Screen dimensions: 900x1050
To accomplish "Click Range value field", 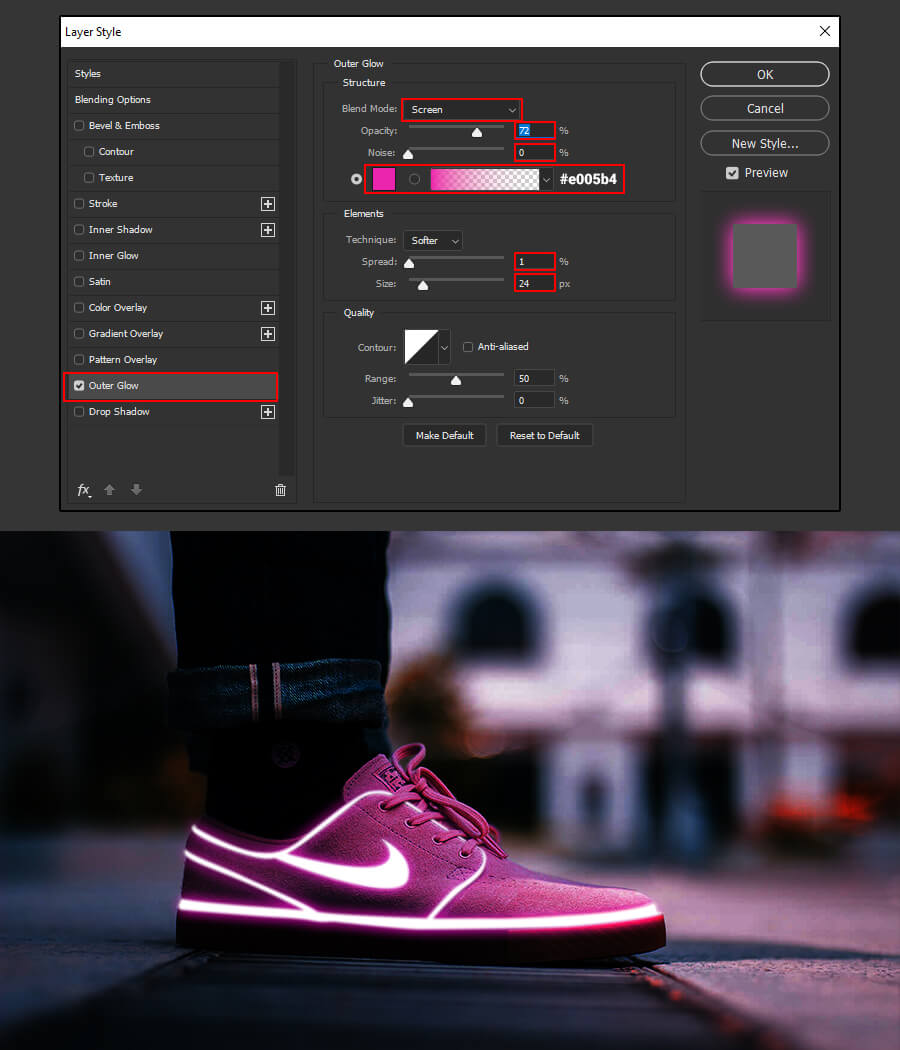I will [x=534, y=379].
